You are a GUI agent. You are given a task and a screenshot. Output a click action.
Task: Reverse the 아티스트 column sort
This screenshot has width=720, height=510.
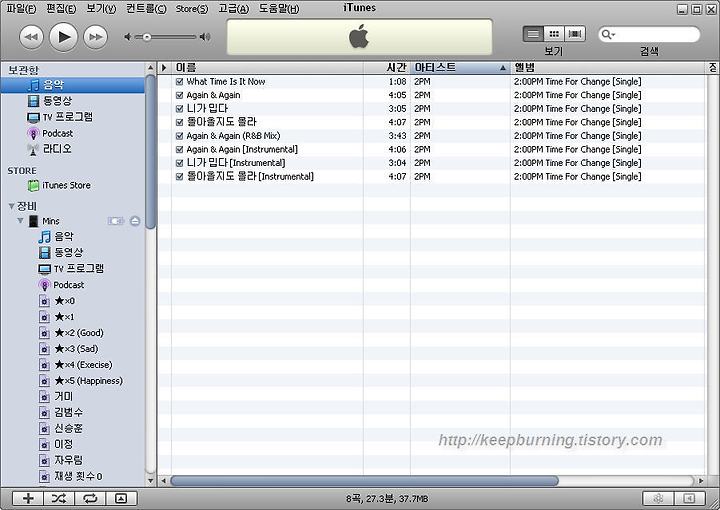click(460, 68)
